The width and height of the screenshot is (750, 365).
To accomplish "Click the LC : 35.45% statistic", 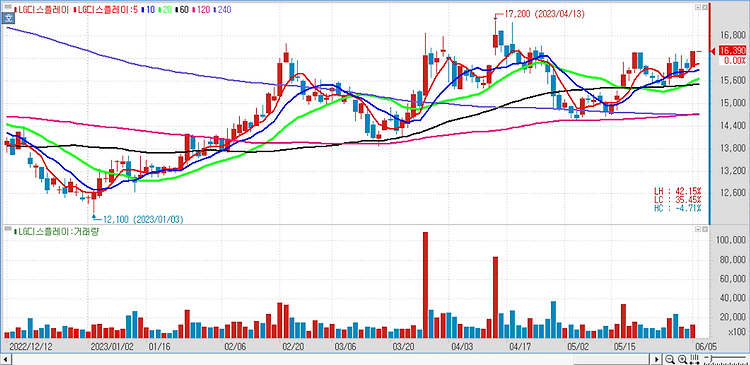I will pos(678,199).
